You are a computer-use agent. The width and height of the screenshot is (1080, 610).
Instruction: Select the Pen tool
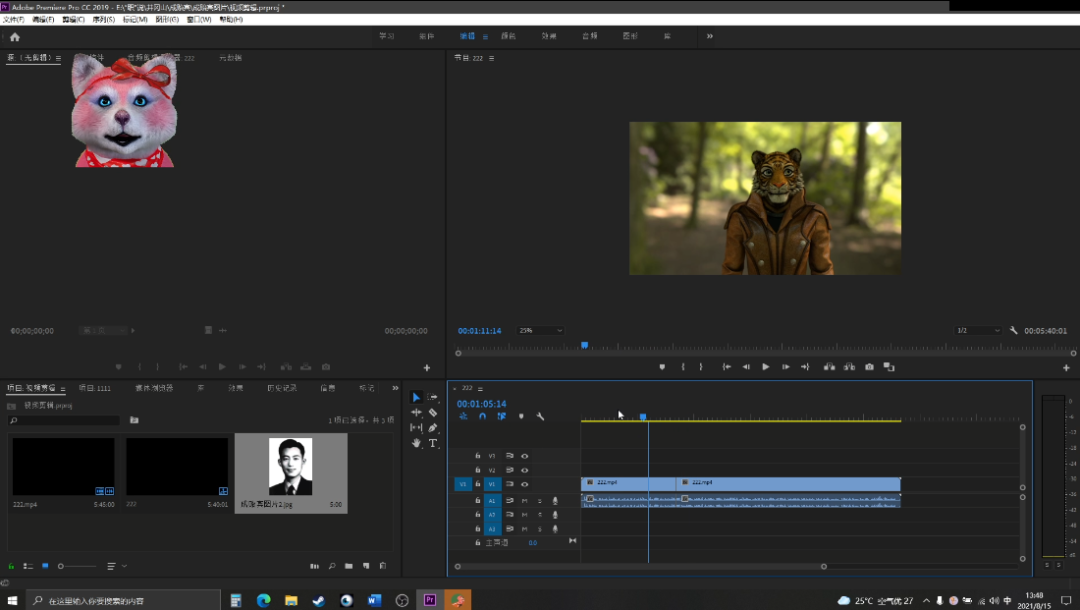pyautogui.click(x=433, y=427)
